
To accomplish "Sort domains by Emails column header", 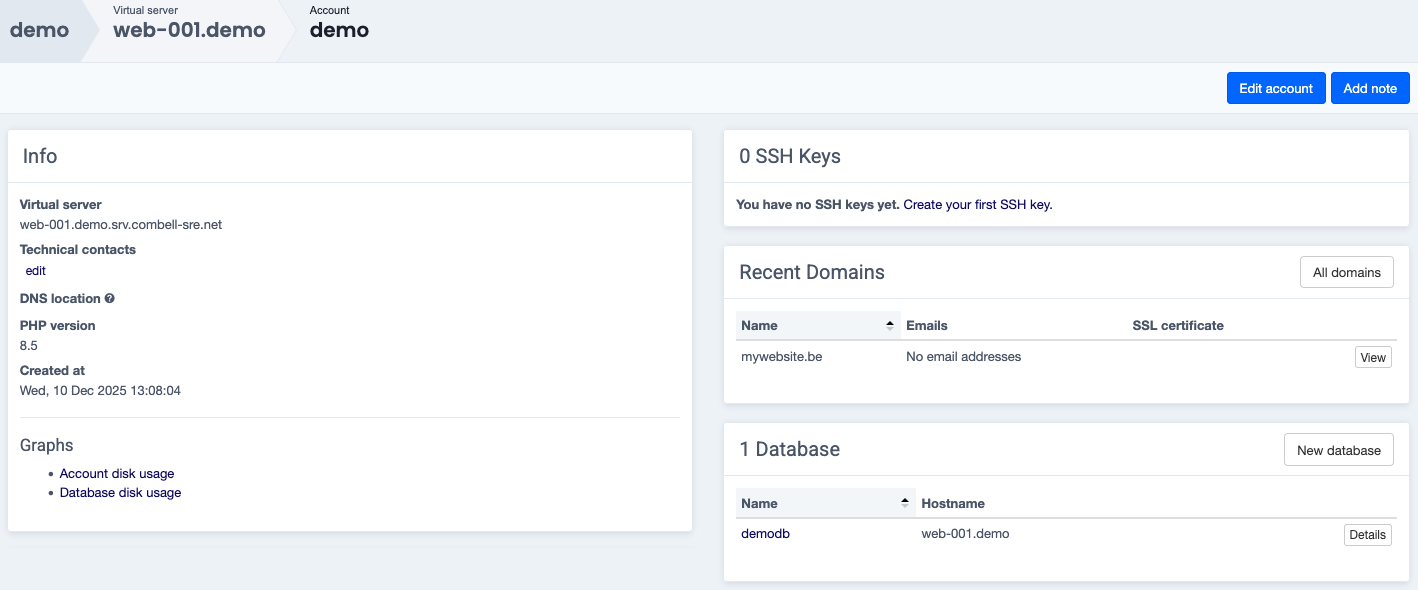I will [x=927, y=325].
